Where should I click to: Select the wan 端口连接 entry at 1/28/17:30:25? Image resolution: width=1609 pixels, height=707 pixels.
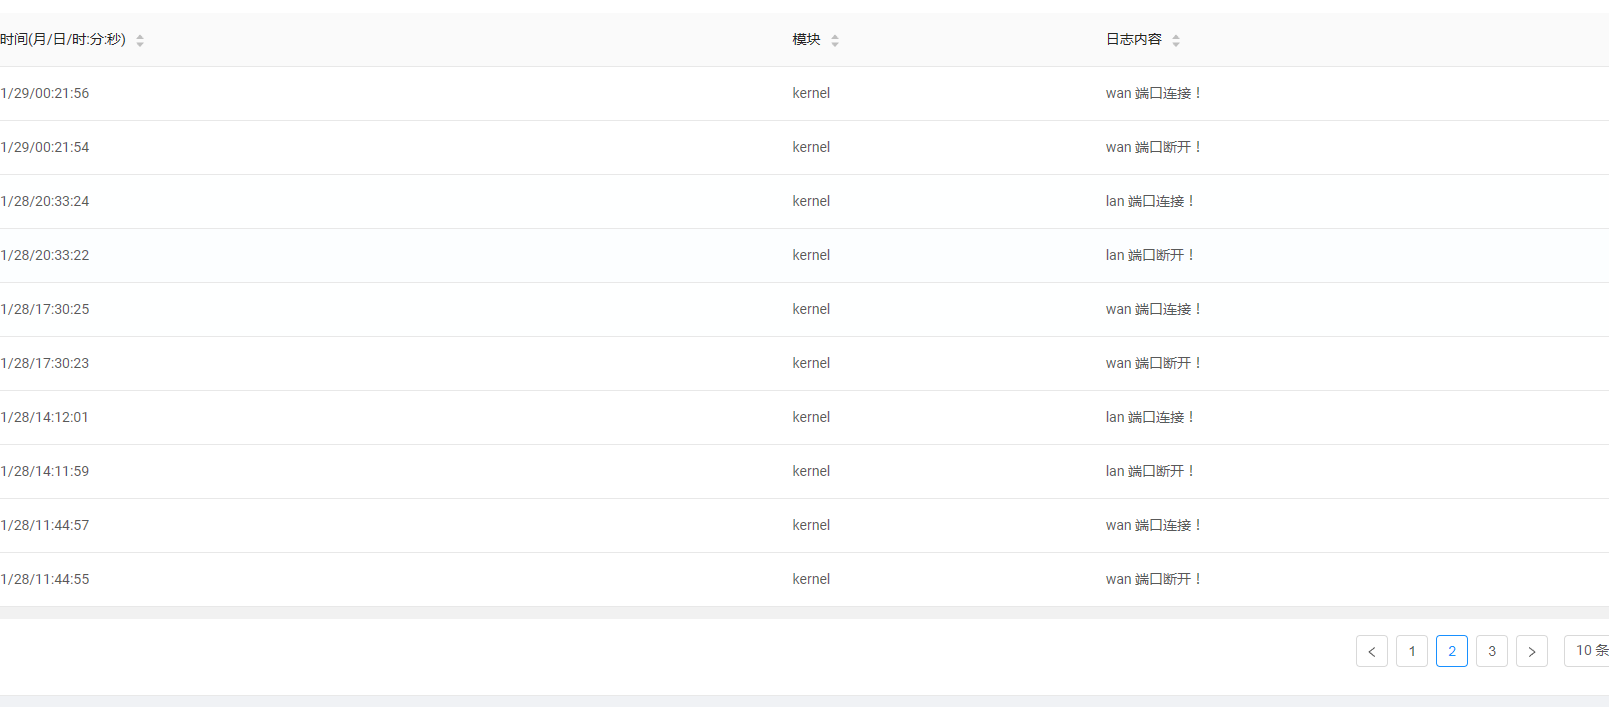(1152, 309)
